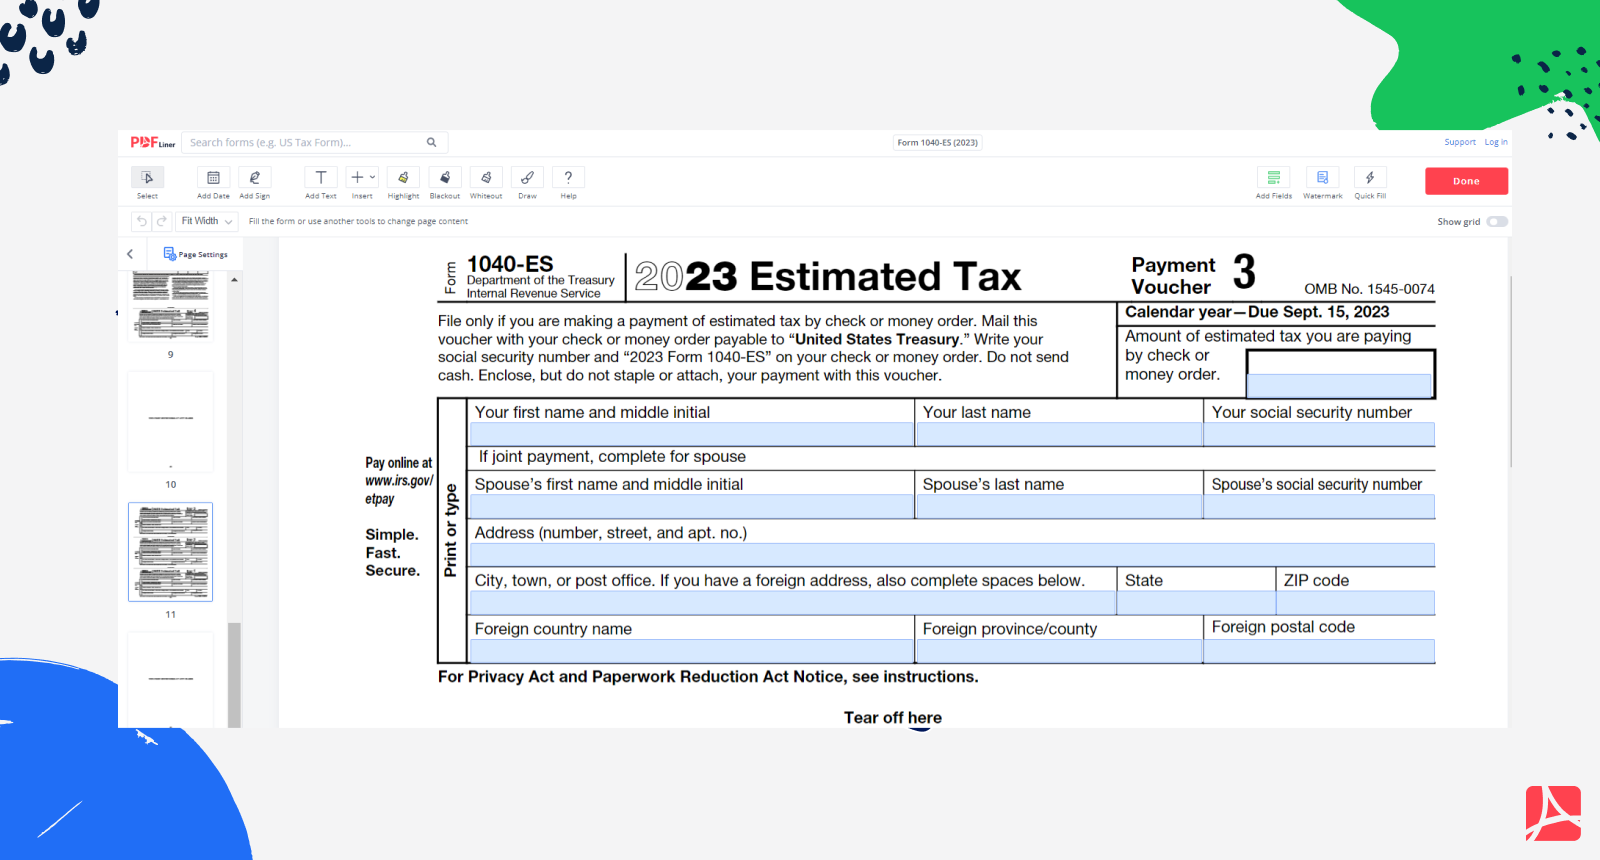This screenshot has width=1600, height=860.
Task: Activate the Highlight tool
Action: [404, 178]
